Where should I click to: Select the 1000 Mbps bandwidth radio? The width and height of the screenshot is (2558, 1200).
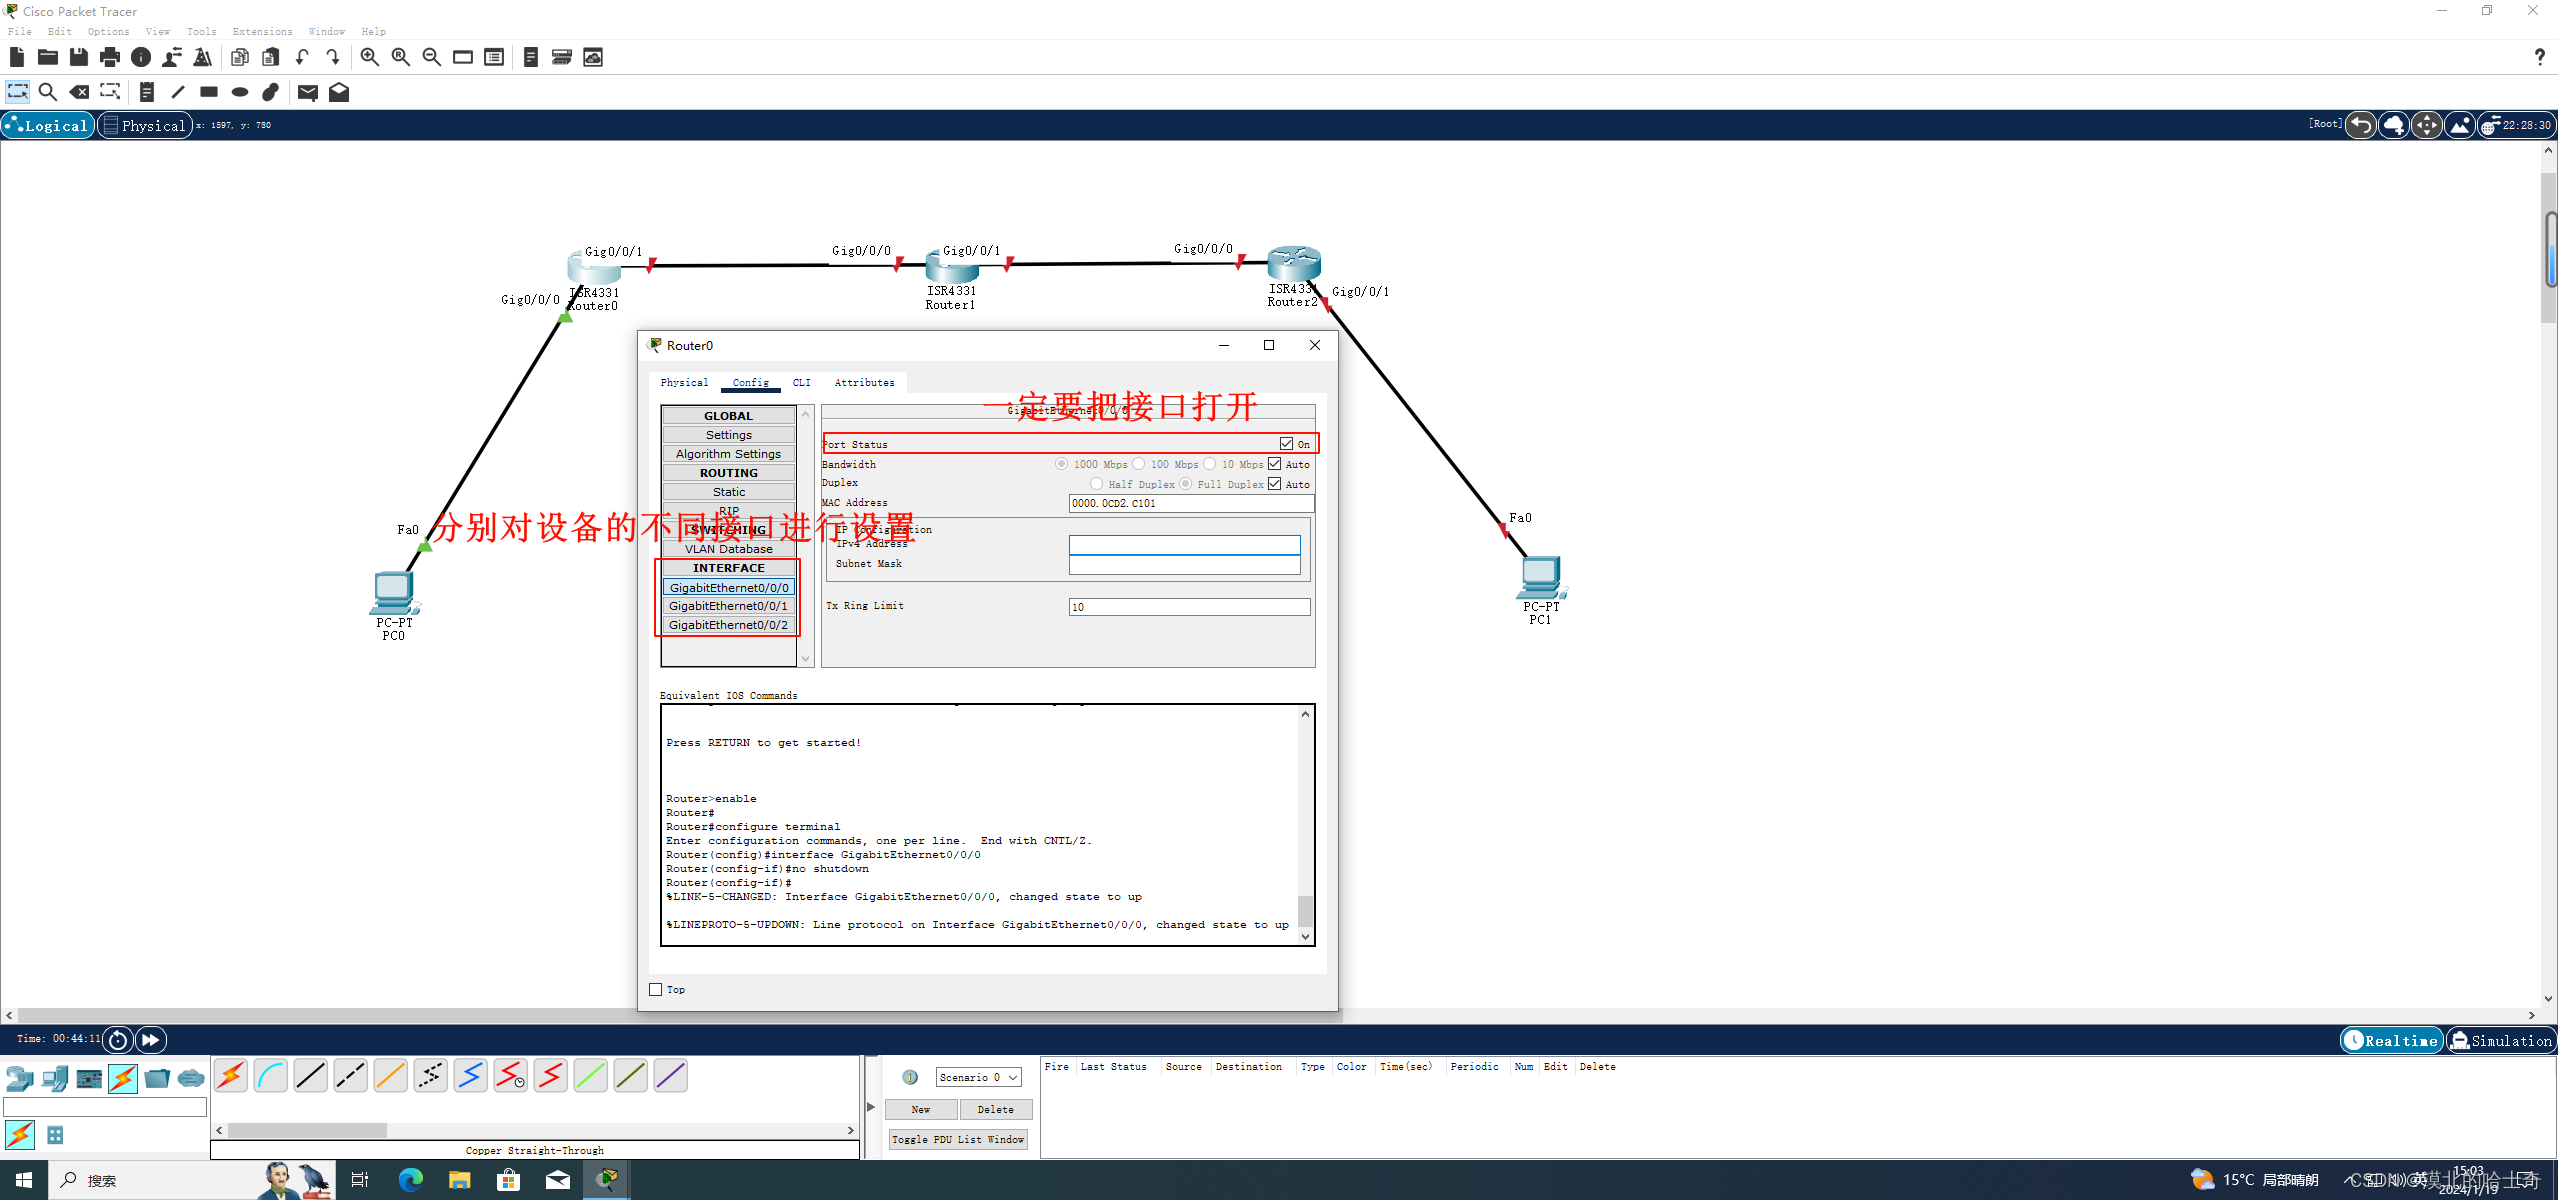pyautogui.click(x=1062, y=464)
